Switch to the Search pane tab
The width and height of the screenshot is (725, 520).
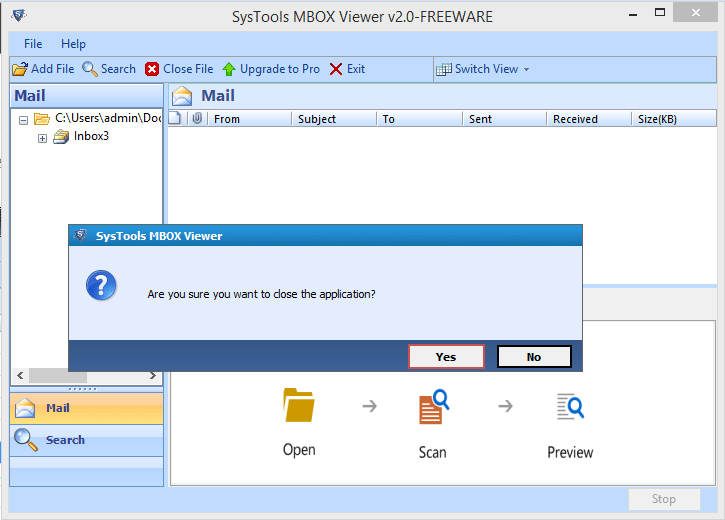[86, 440]
